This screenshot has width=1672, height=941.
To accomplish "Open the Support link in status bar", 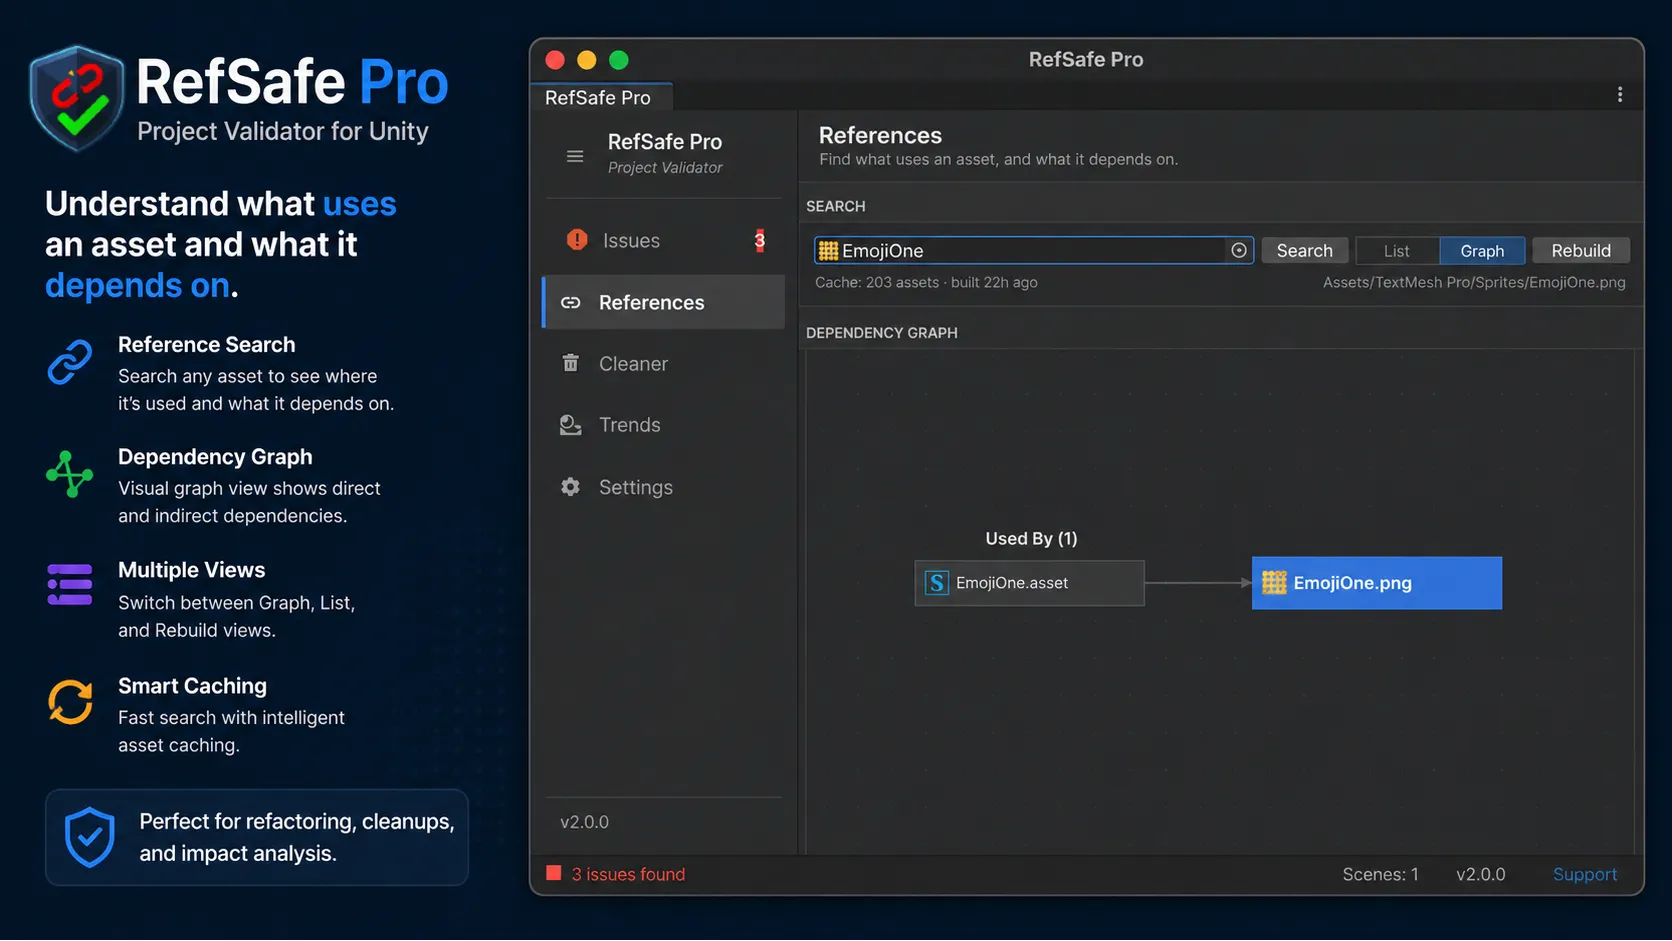I will (x=1585, y=874).
